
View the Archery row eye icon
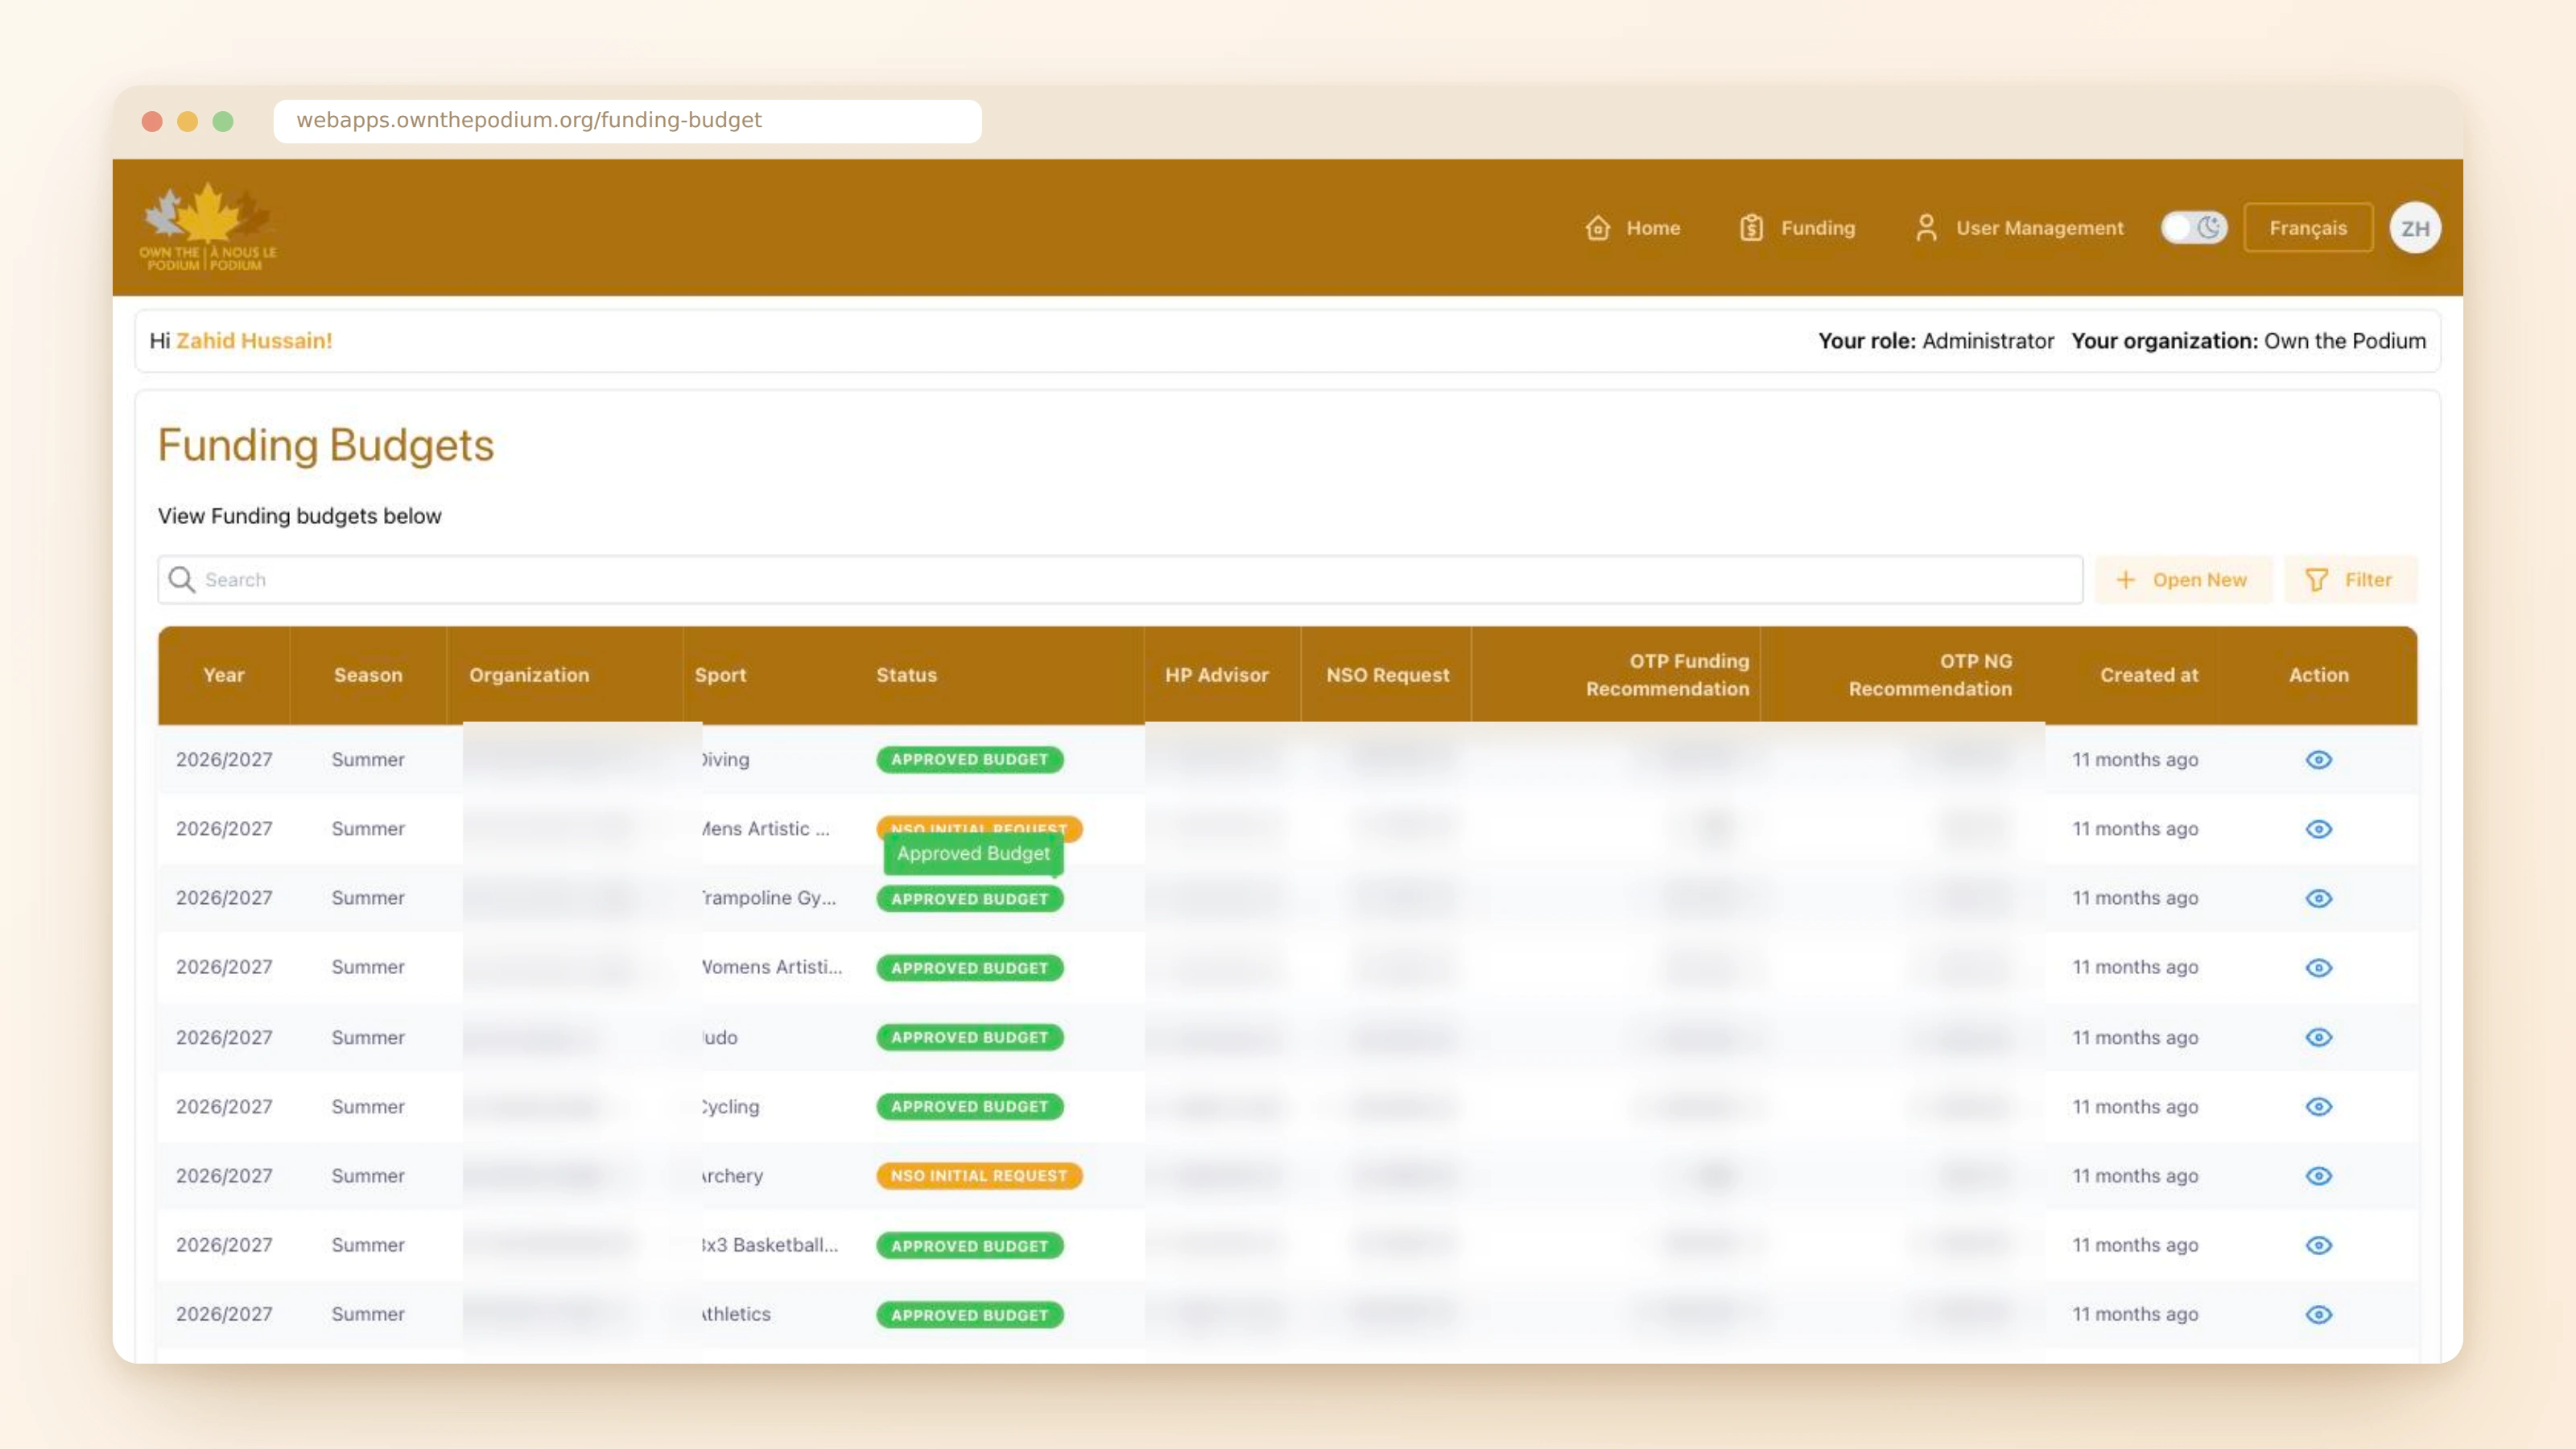(2318, 1176)
